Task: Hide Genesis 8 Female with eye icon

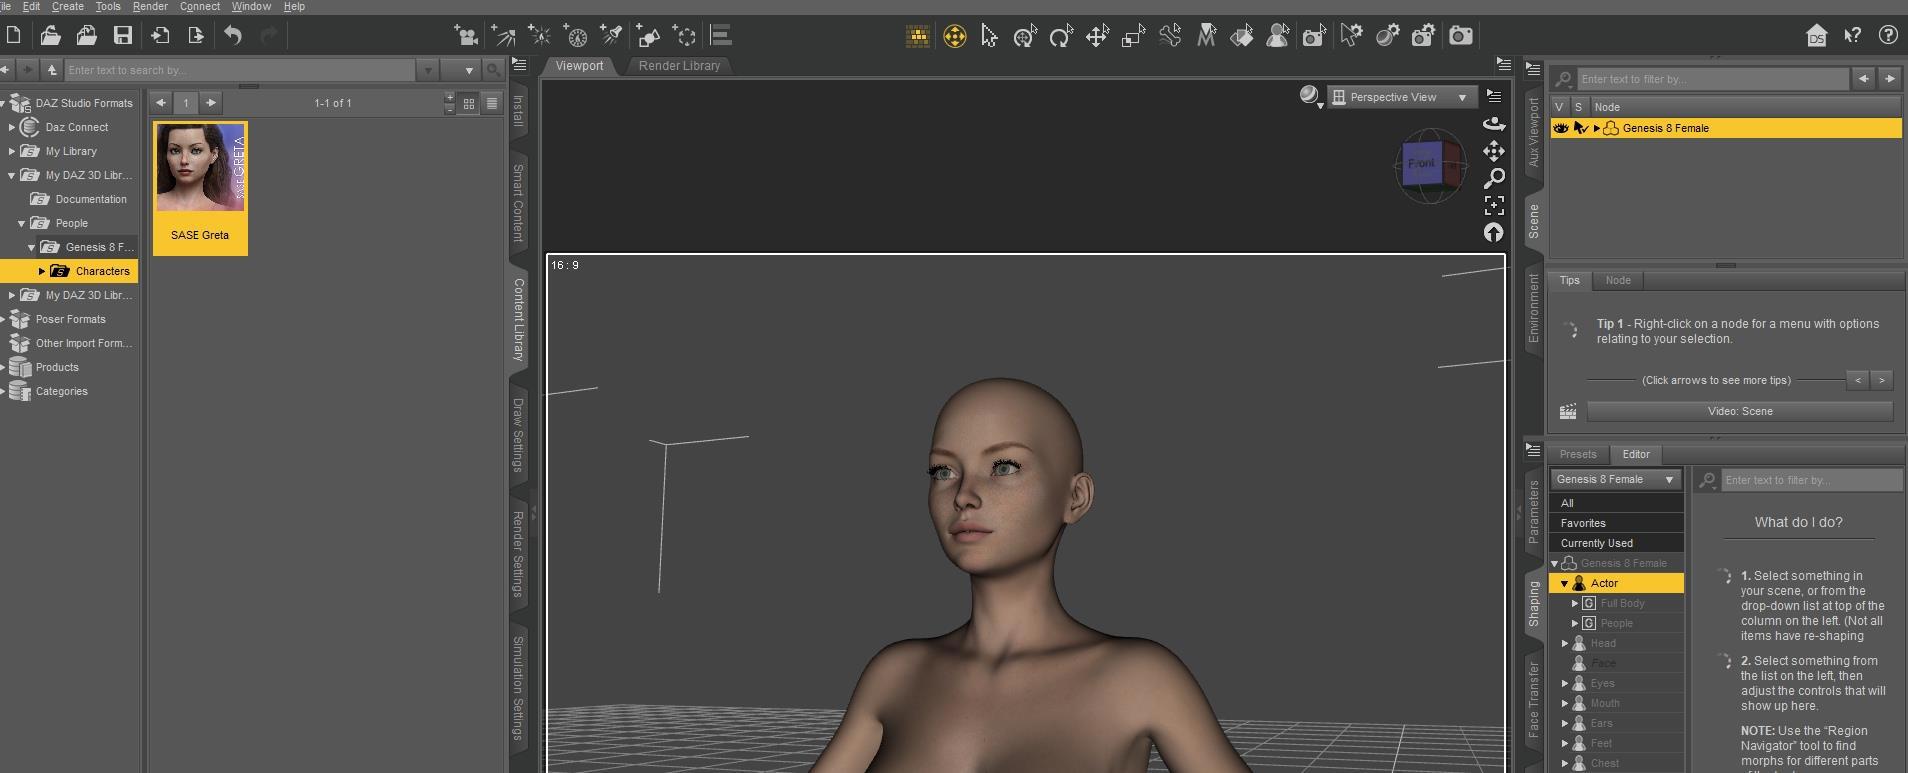Action: (1560, 128)
